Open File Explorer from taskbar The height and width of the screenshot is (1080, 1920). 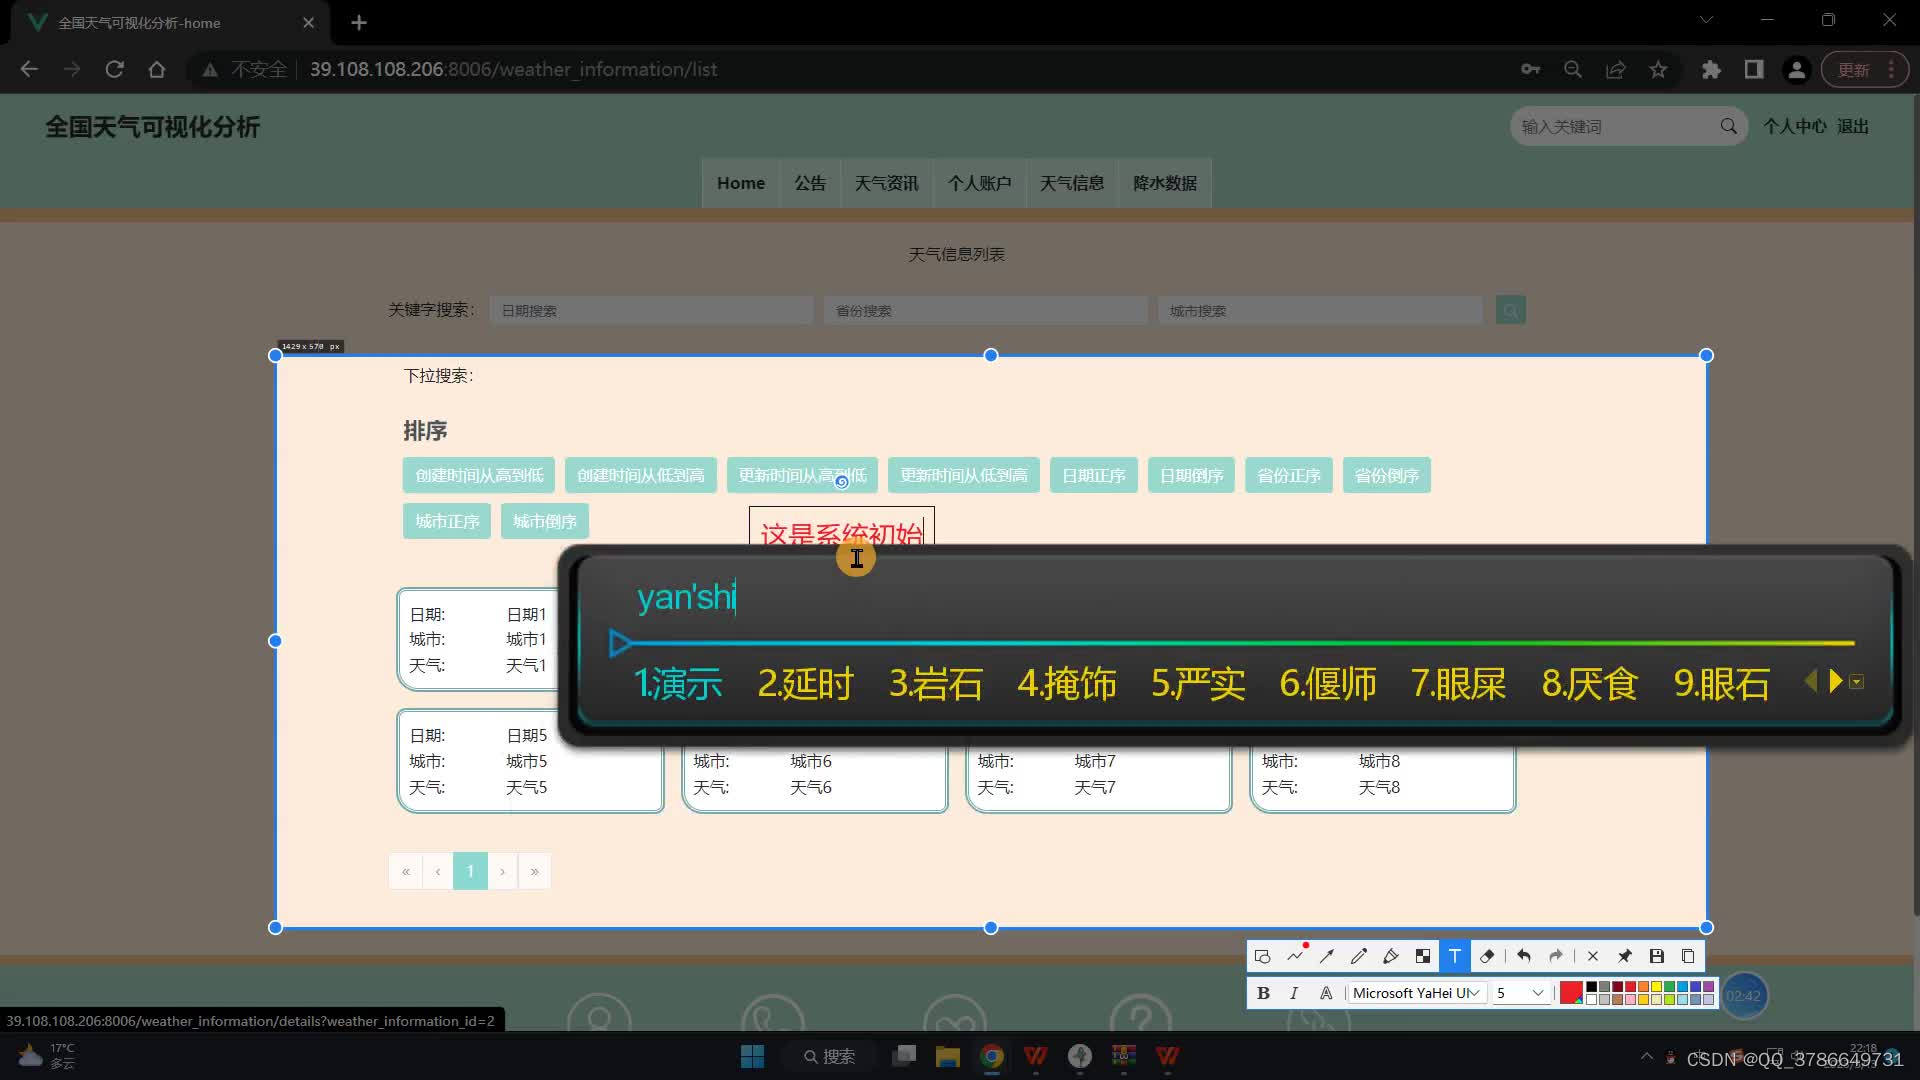coord(947,1056)
